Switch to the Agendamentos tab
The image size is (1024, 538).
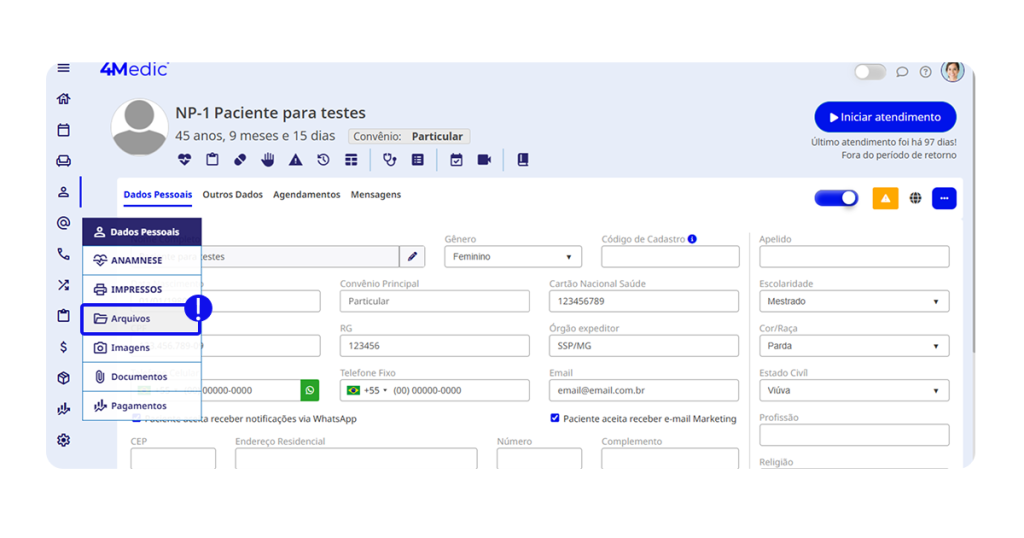coord(306,195)
